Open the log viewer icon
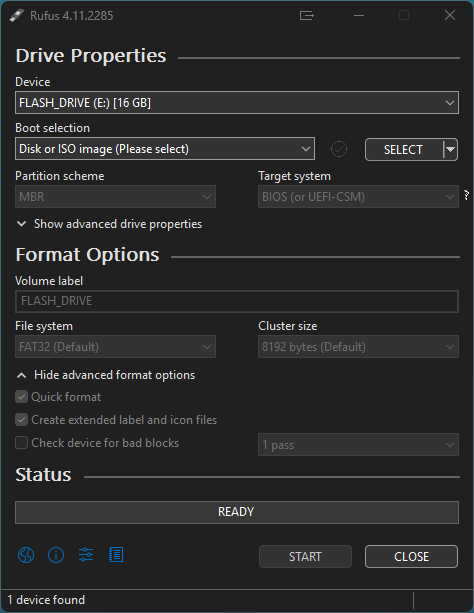474x613 pixels. [x=116, y=555]
